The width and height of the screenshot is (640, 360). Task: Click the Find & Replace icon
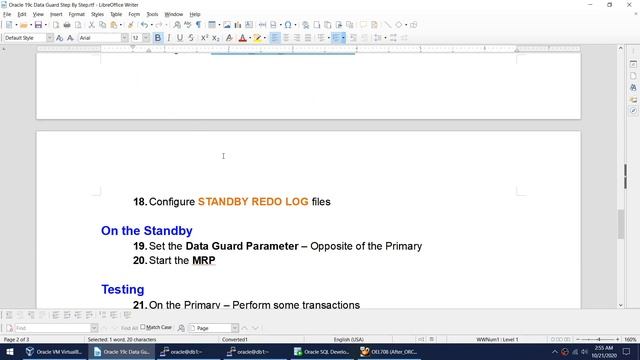[x=177, y=25]
